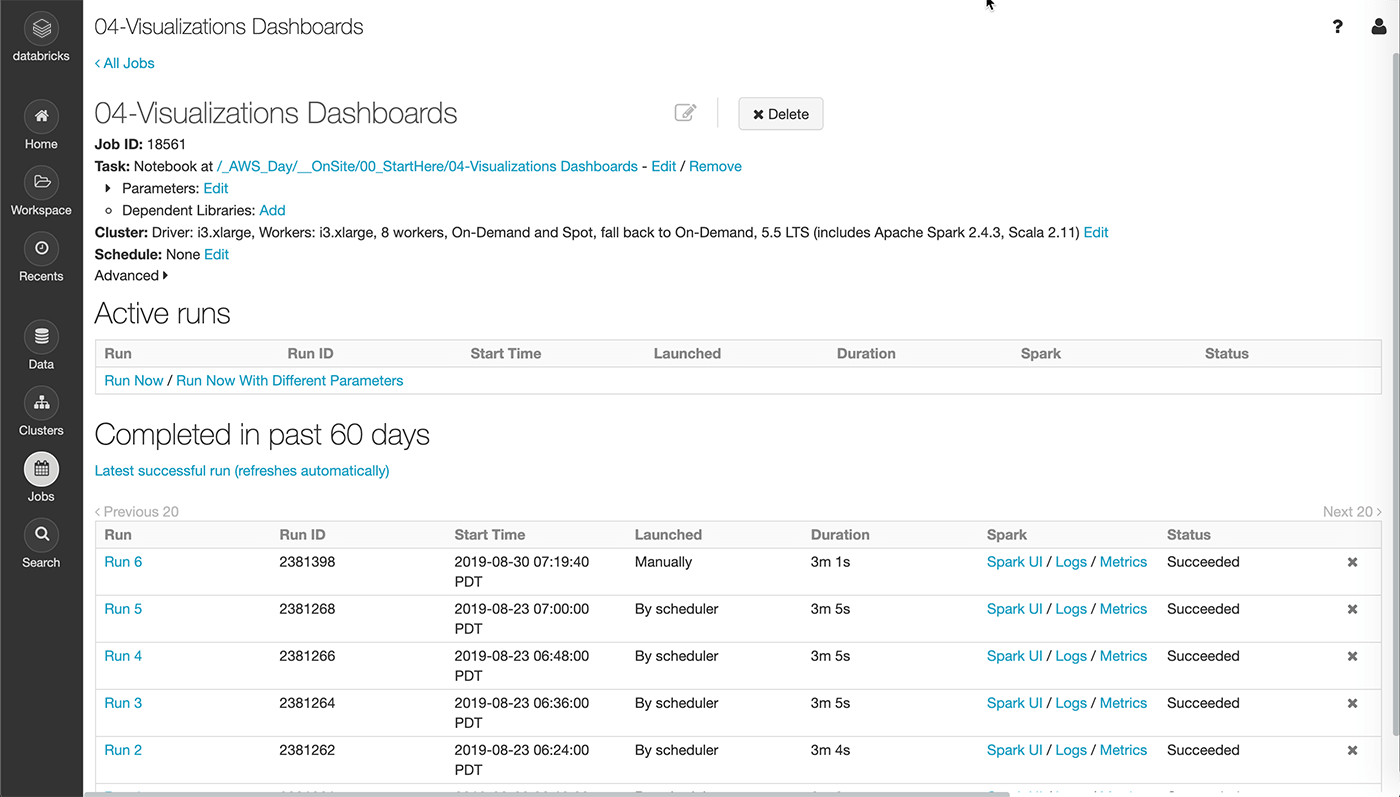This screenshot has width=1400, height=797.
Task: Open Spark UI for Run 5
Action: [1014, 609]
